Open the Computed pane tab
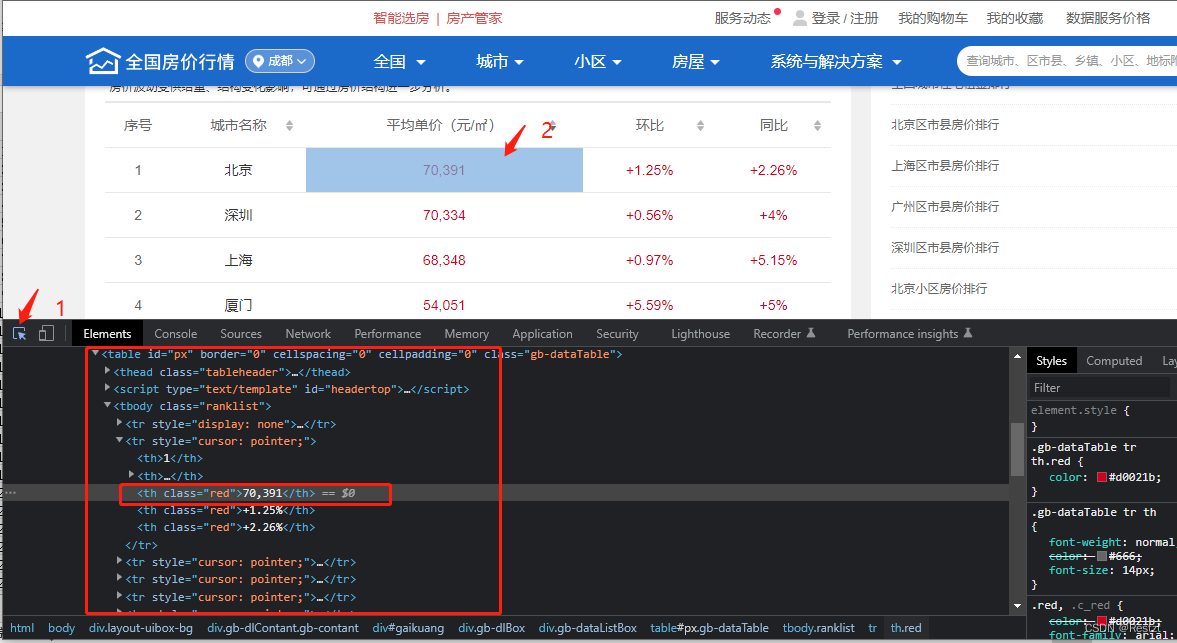 coord(1114,361)
